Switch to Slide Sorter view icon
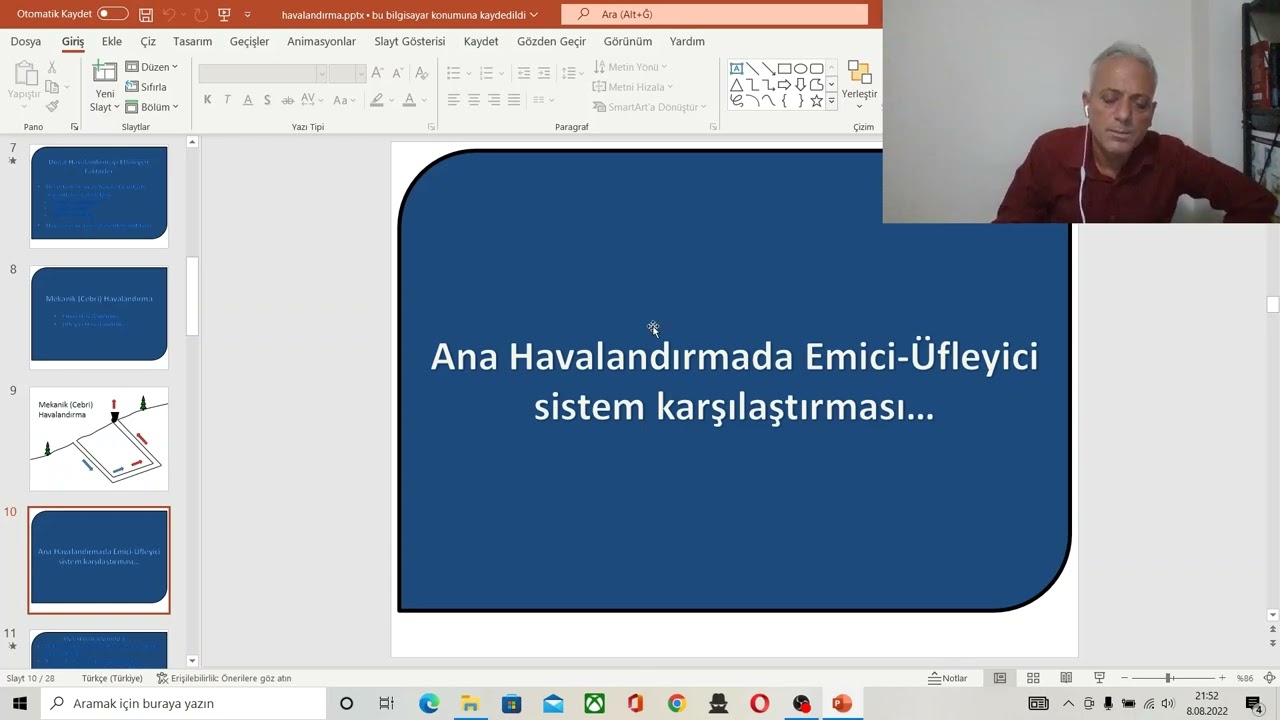 [1033, 678]
